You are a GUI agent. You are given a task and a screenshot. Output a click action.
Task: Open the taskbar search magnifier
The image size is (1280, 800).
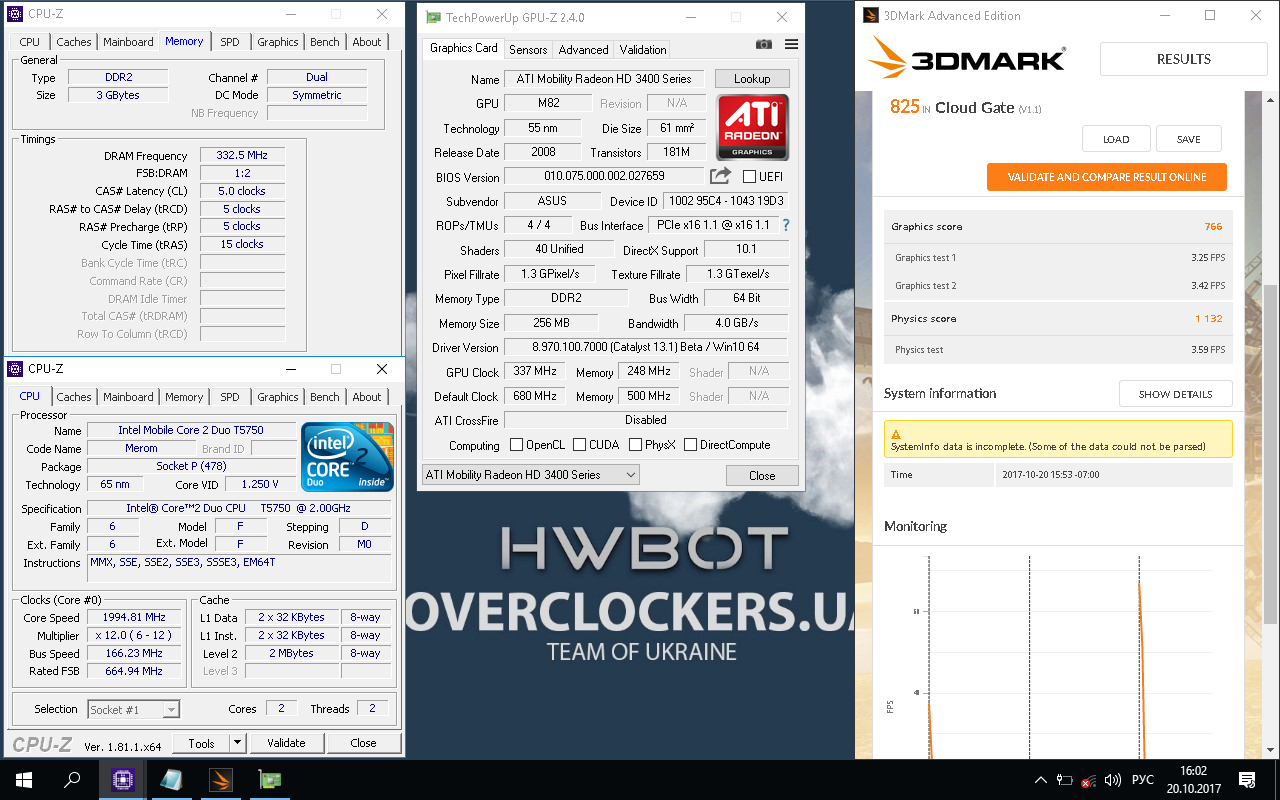click(72, 780)
